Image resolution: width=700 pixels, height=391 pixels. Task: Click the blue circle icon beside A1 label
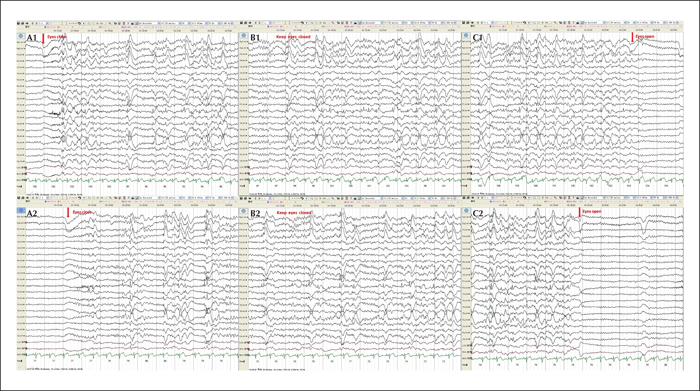pyautogui.click(x=21, y=36)
